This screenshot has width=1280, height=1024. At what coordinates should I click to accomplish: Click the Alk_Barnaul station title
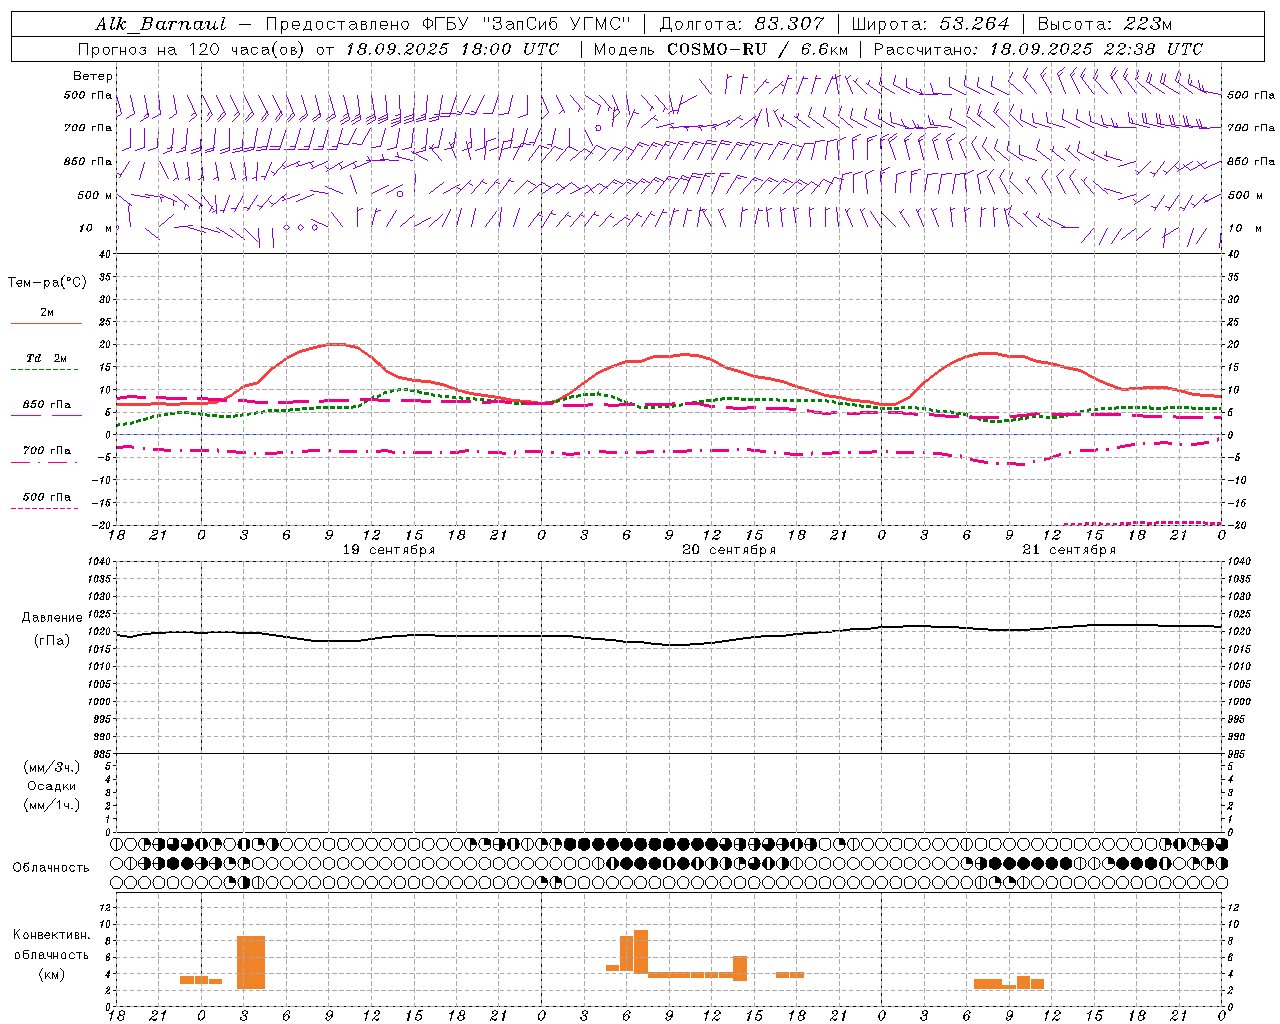[161, 24]
